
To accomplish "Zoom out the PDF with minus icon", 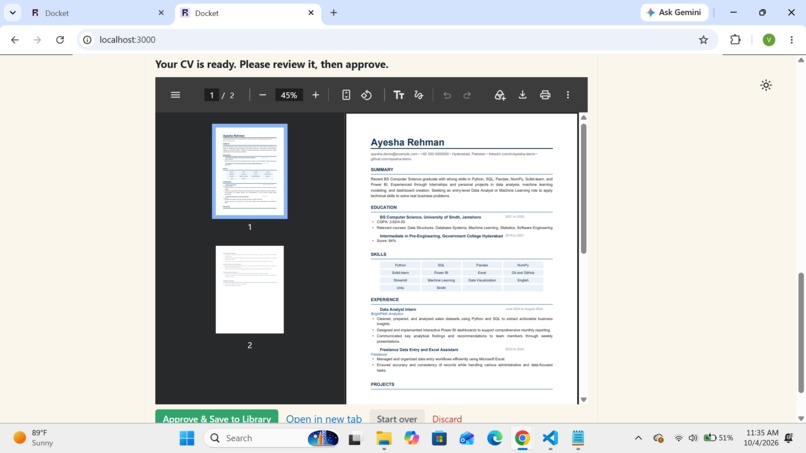I will [263, 95].
